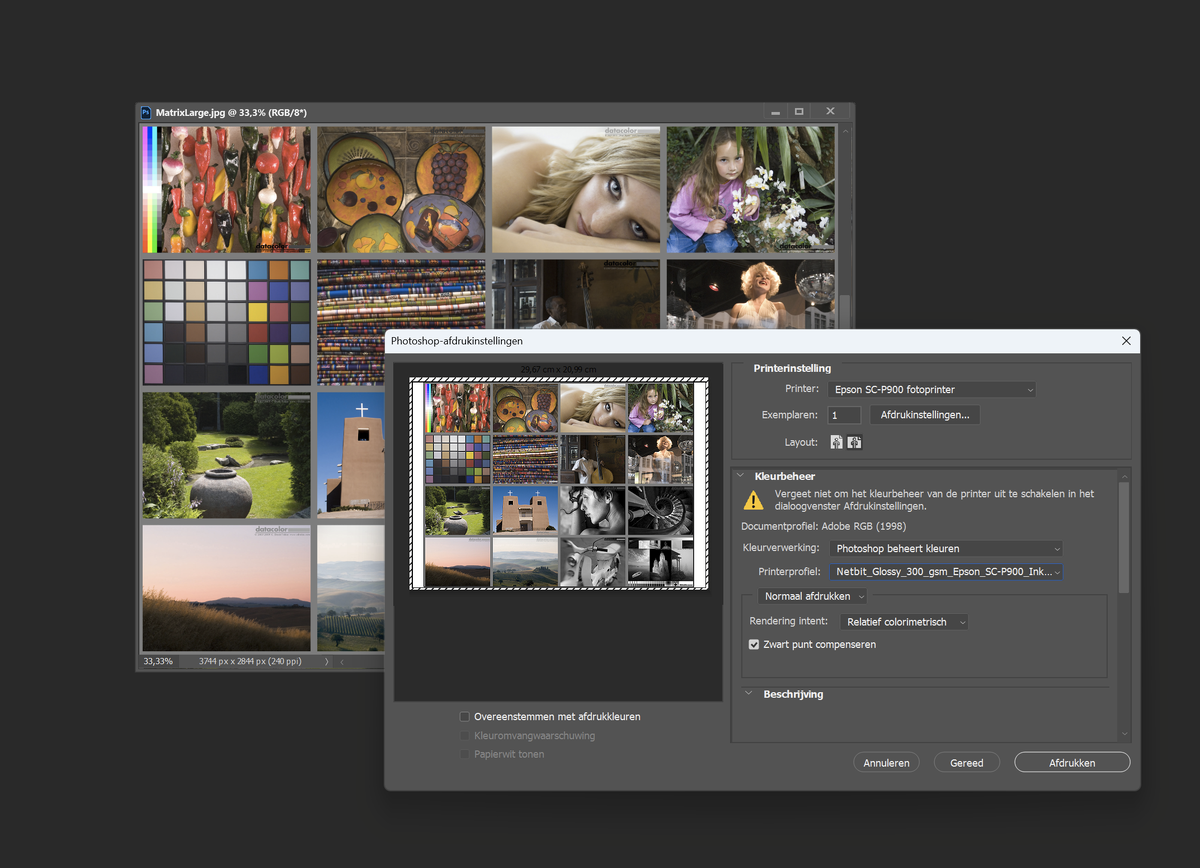
Task: Select landscape layout orientation icon
Action: coord(855,442)
